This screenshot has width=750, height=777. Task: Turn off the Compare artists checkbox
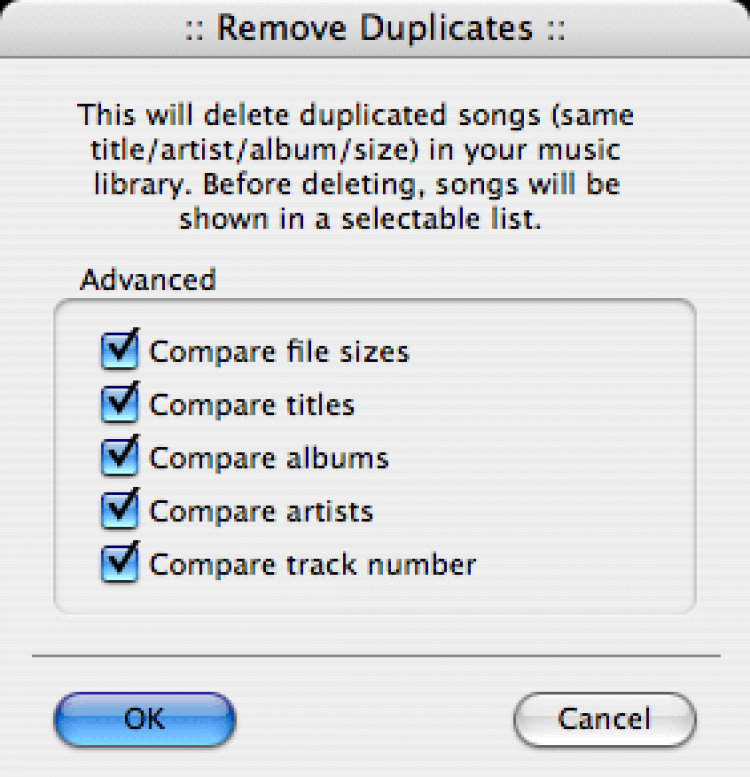tap(119, 511)
